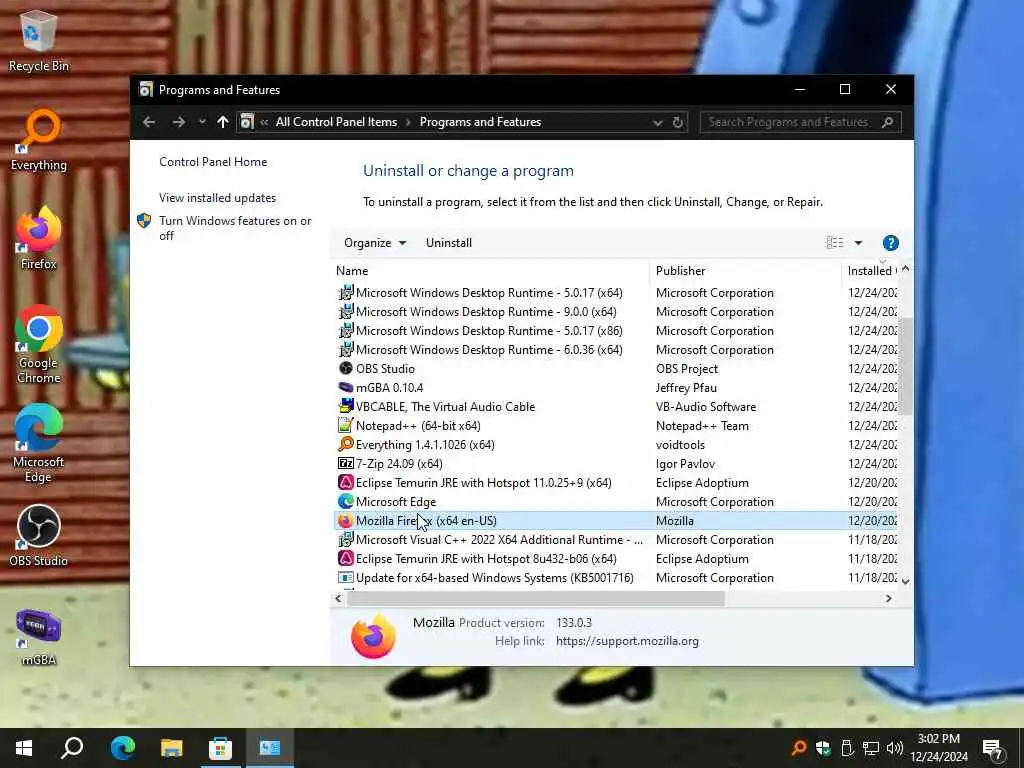
Task: Select Eclipse Temurin JRE 8u432-b06 entry
Action: click(x=616, y=558)
